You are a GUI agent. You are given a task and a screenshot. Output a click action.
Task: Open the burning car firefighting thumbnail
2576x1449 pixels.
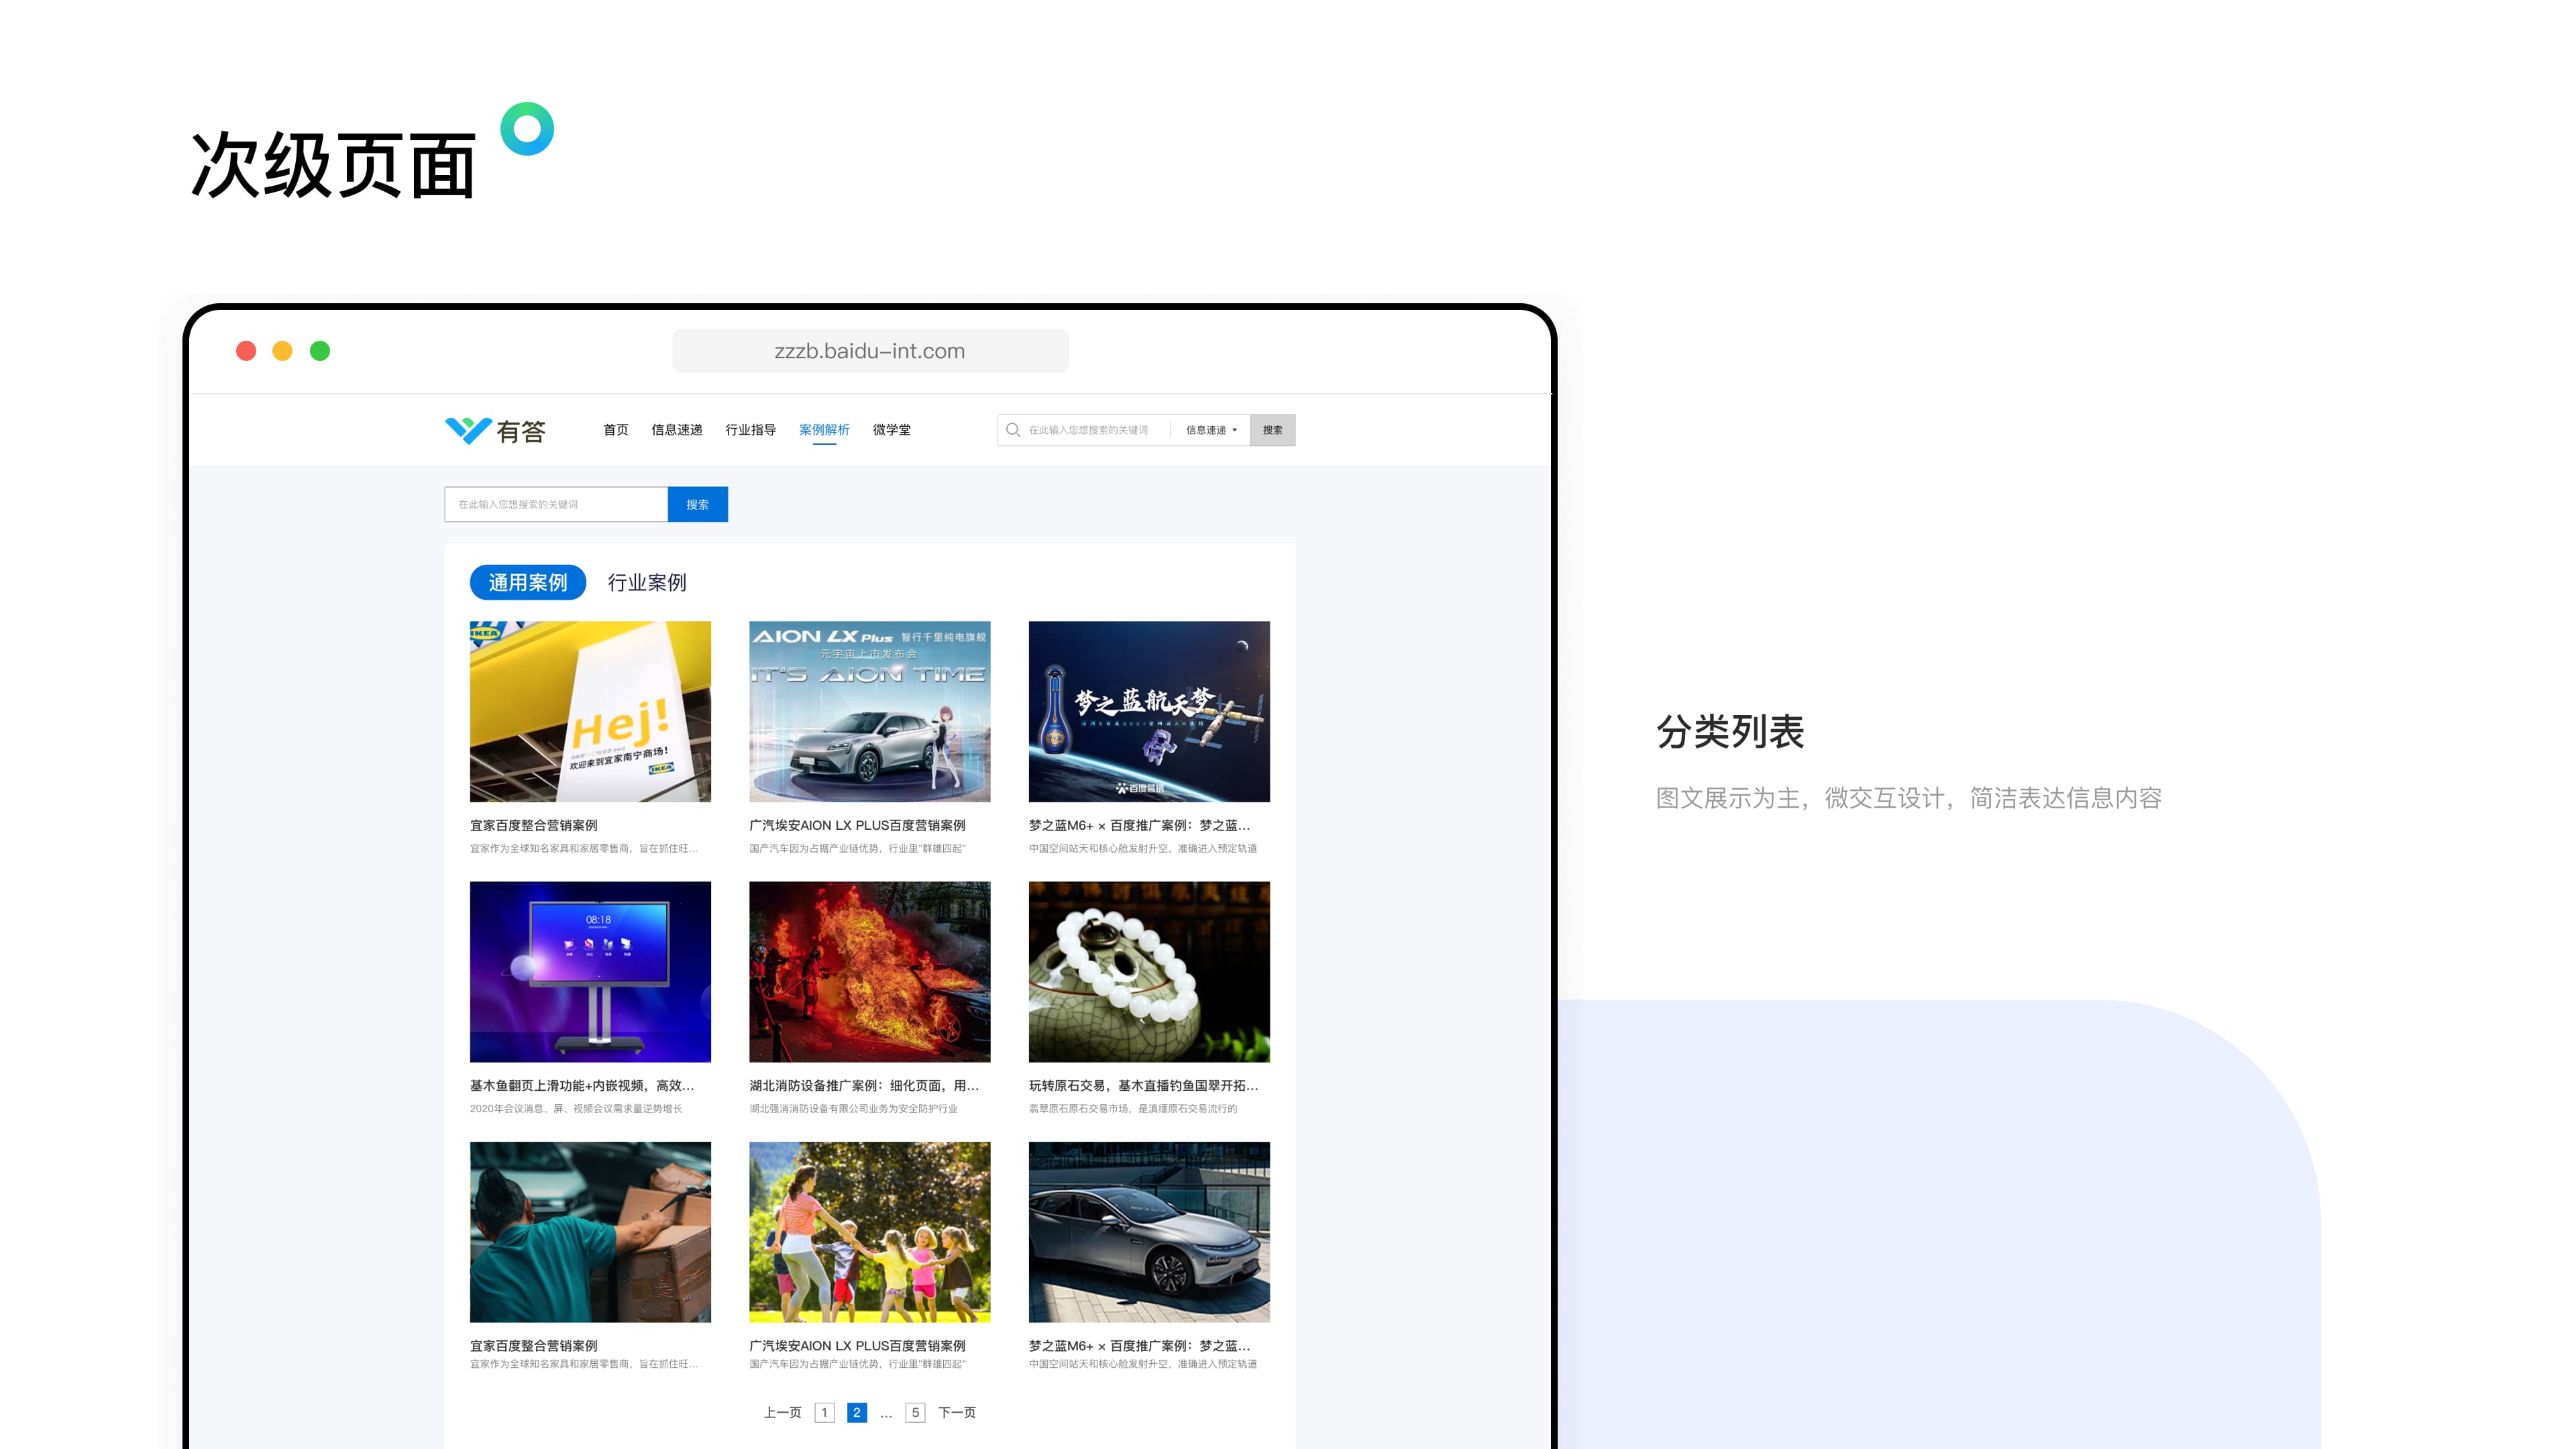point(869,971)
